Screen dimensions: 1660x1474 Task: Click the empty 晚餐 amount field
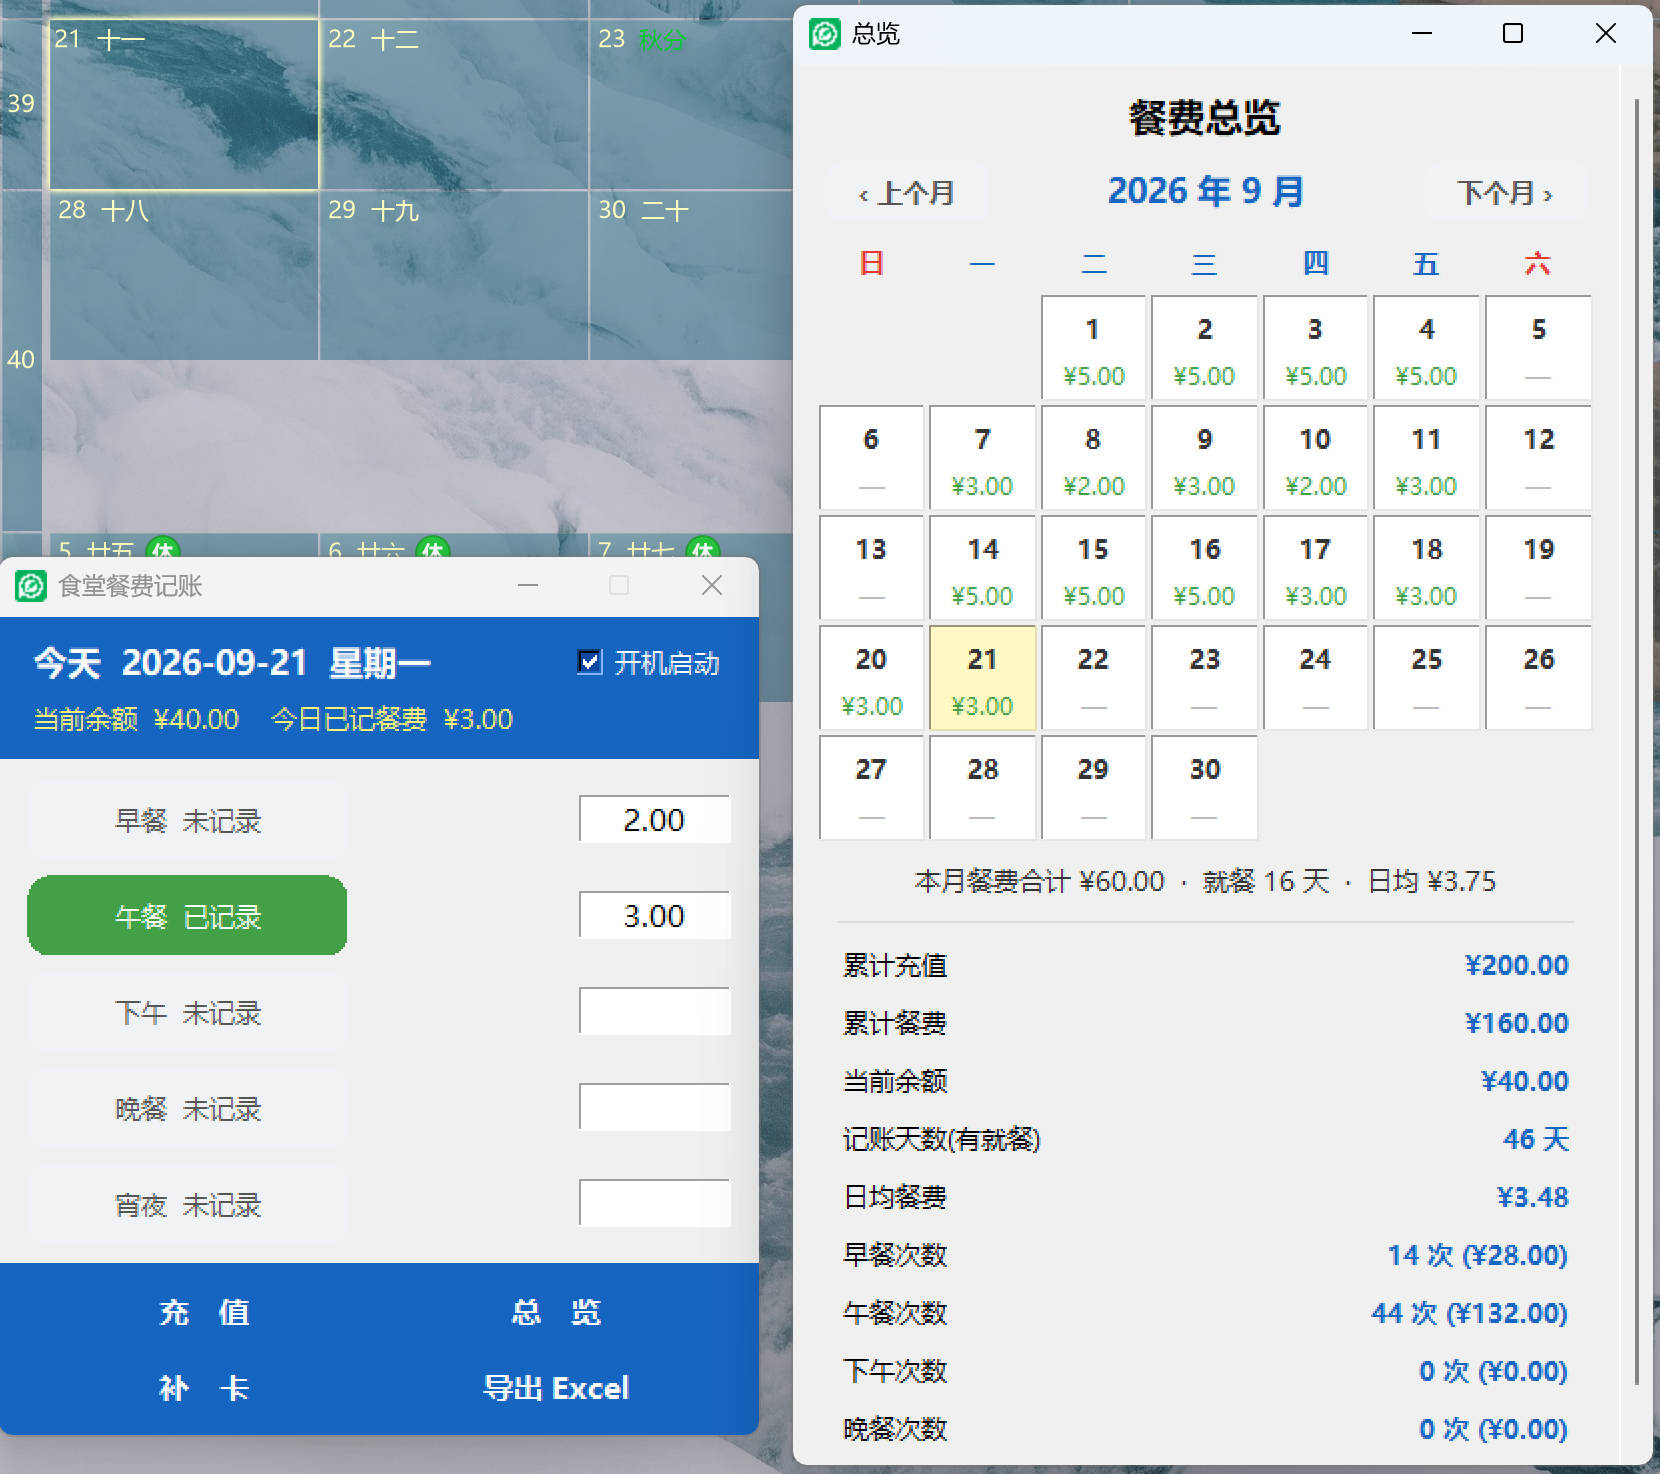coord(655,1108)
